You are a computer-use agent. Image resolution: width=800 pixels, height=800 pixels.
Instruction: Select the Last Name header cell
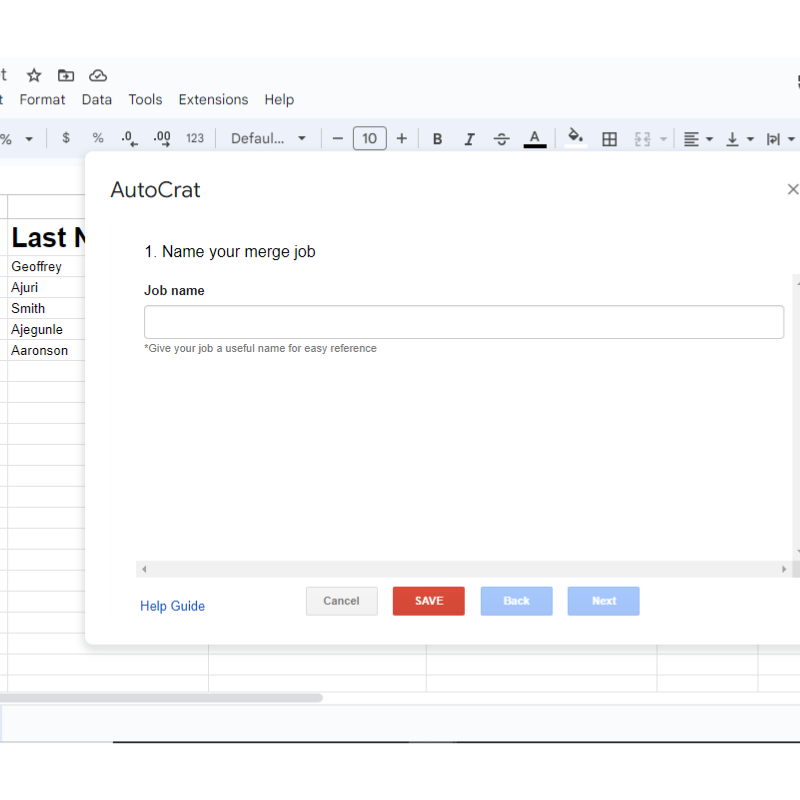point(46,237)
